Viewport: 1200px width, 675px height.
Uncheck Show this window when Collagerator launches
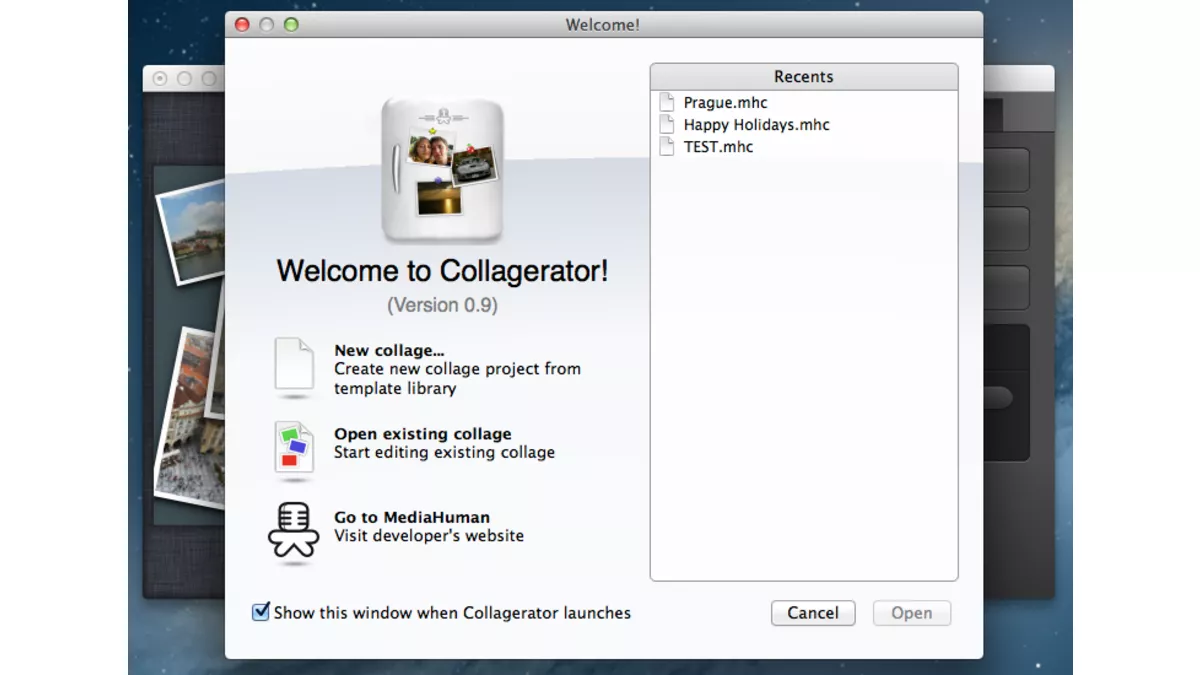(261, 612)
